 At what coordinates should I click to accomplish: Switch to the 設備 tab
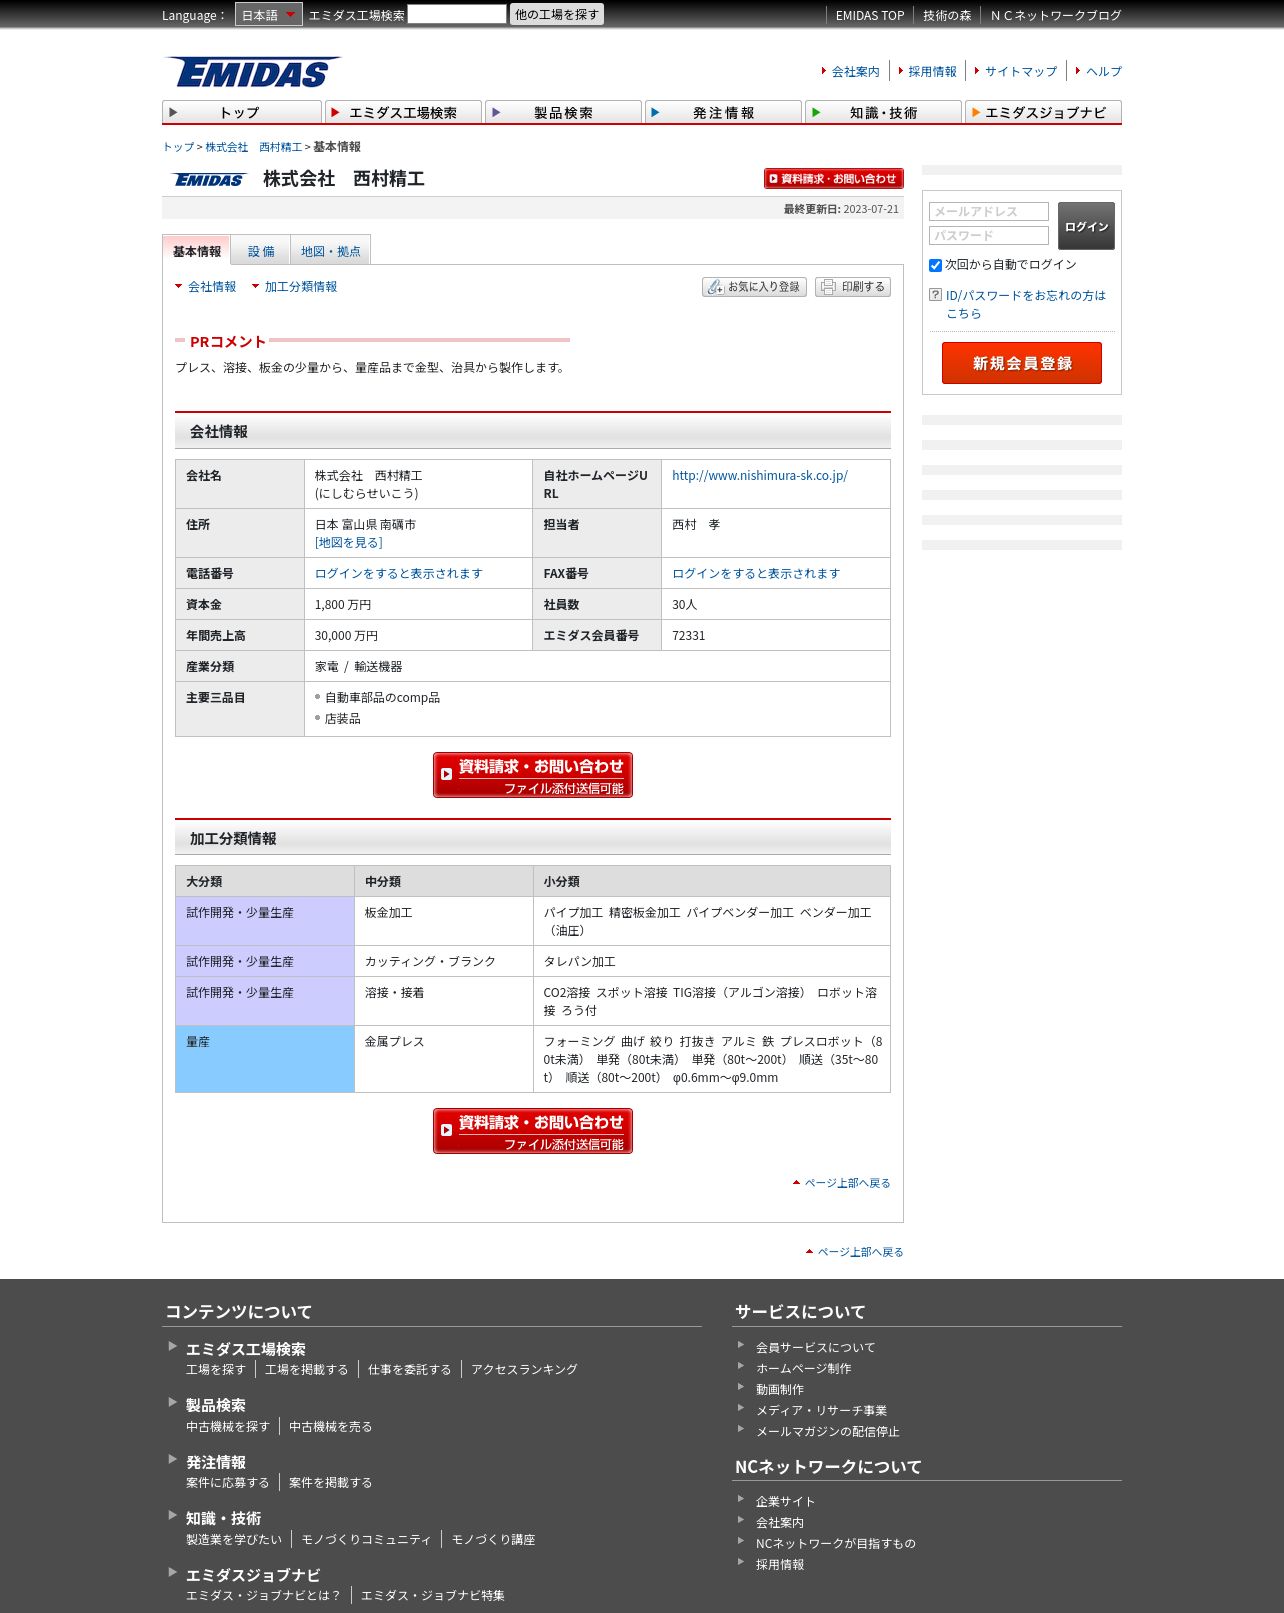261,251
